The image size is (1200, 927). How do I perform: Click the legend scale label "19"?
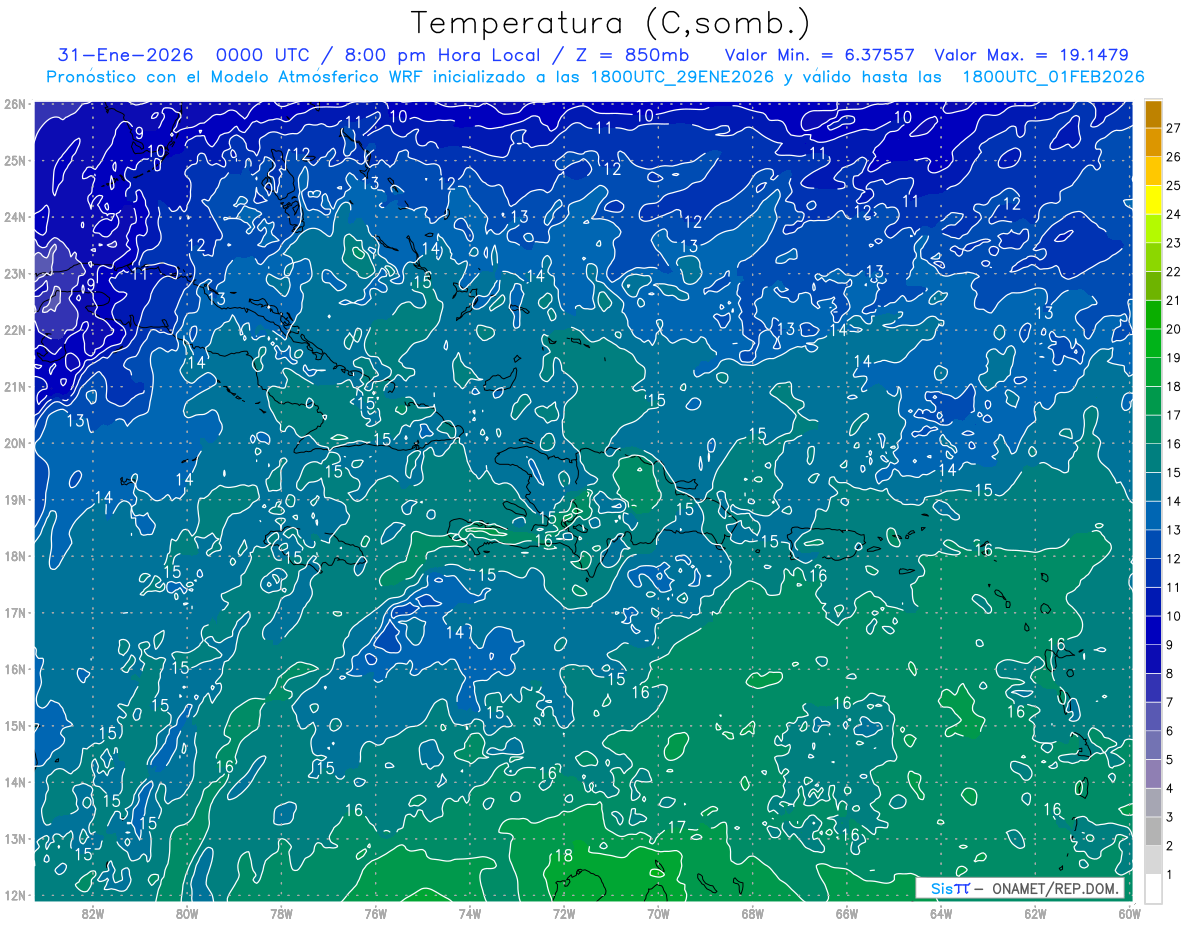pyautogui.click(x=1173, y=358)
